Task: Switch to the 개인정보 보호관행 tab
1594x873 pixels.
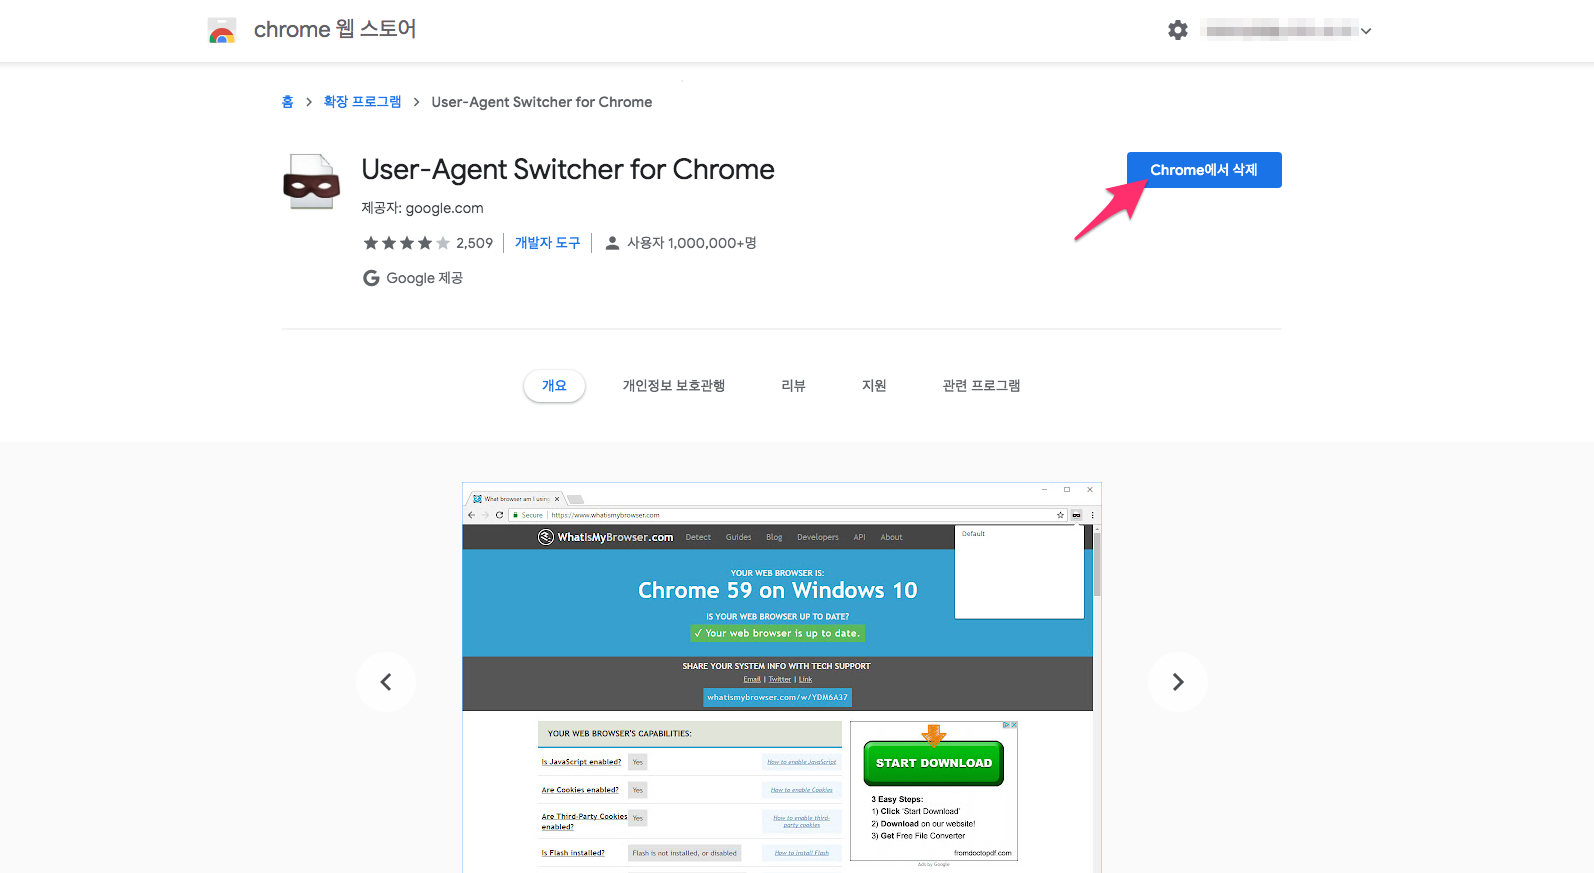Action: click(x=674, y=386)
